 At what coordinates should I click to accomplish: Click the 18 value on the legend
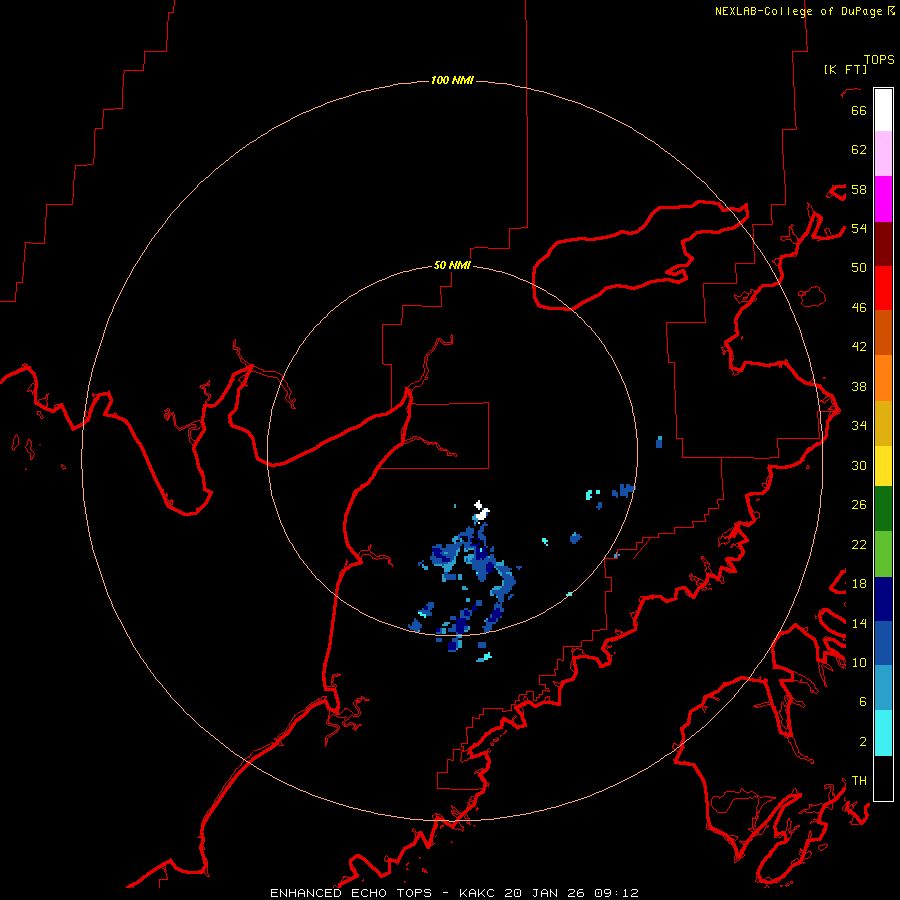click(859, 584)
